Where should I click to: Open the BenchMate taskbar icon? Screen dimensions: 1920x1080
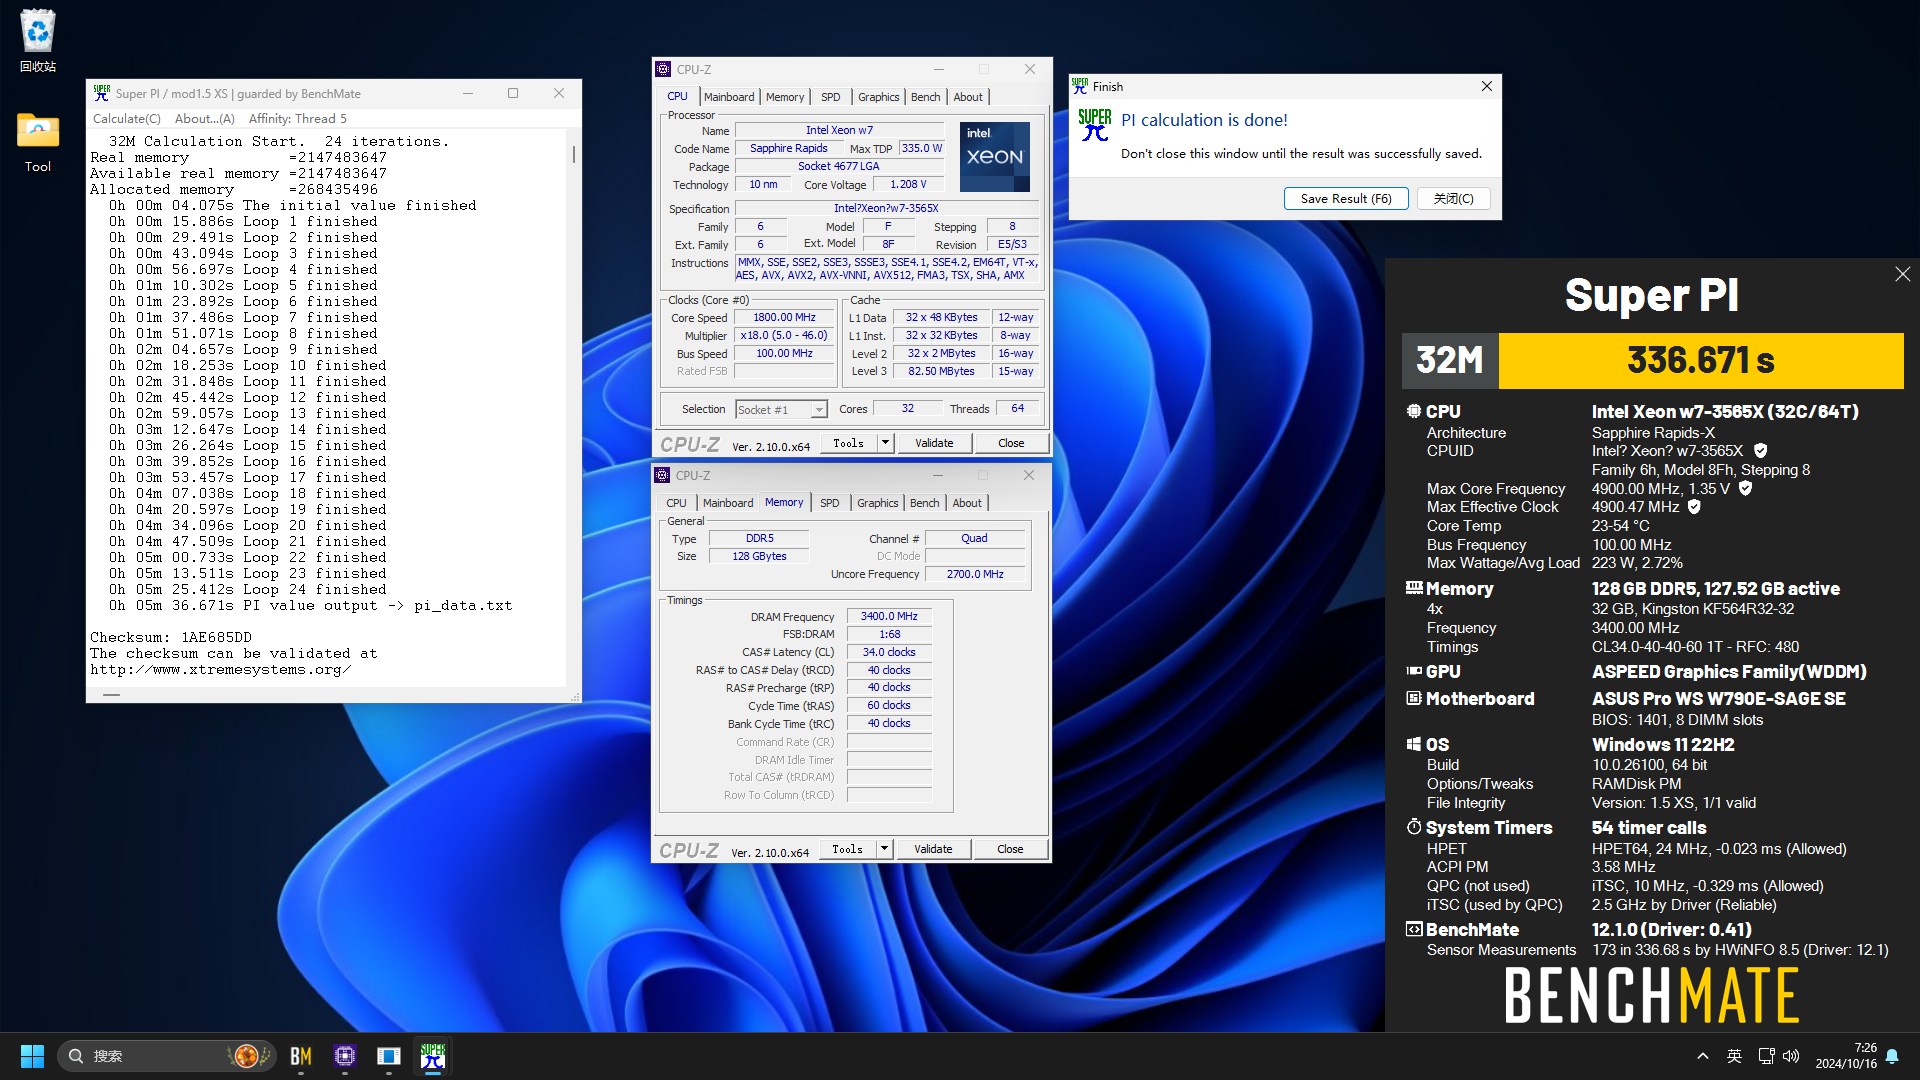(300, 1056)
